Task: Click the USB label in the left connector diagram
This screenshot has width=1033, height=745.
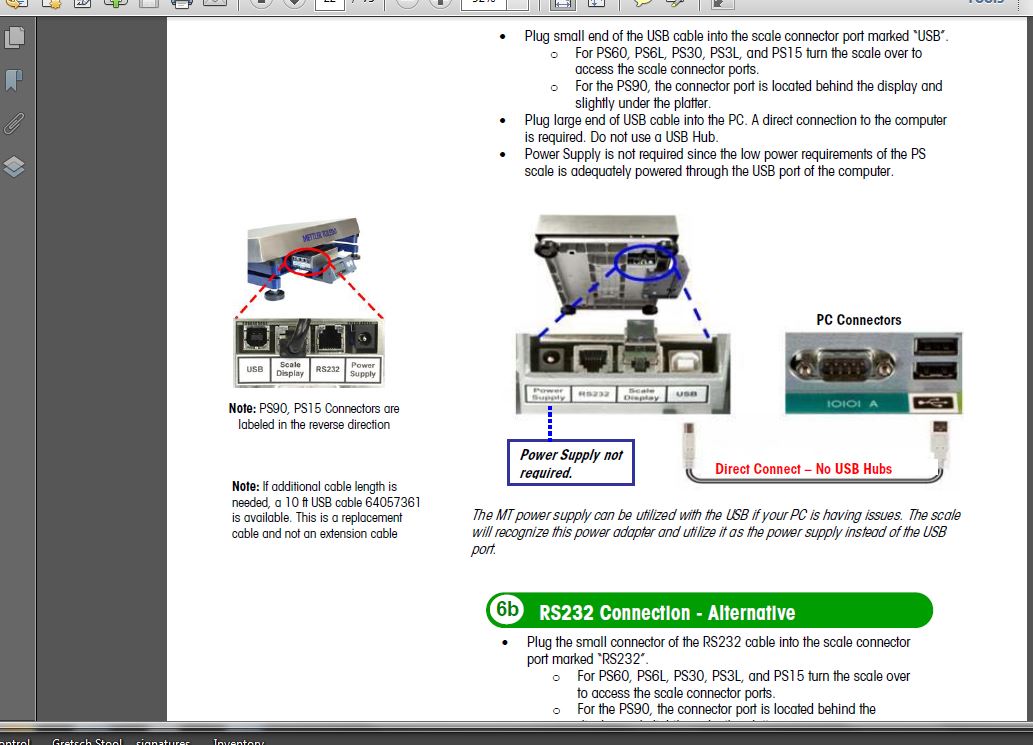Action: pos(254,369)
